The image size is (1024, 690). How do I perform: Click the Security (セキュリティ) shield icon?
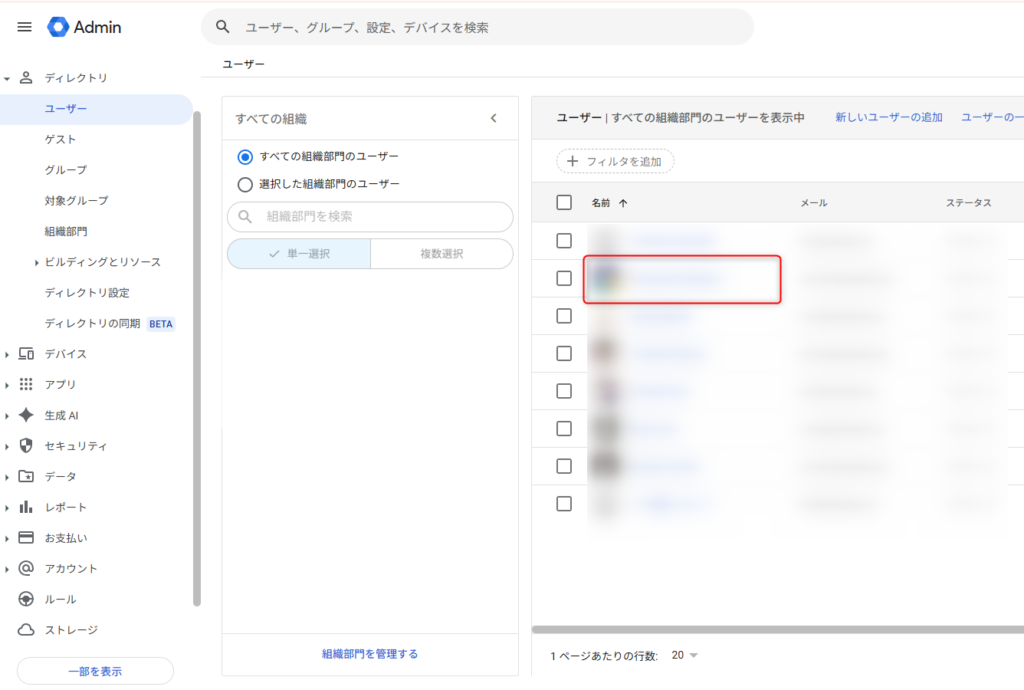pyautogui.click(x=27, y=446)
